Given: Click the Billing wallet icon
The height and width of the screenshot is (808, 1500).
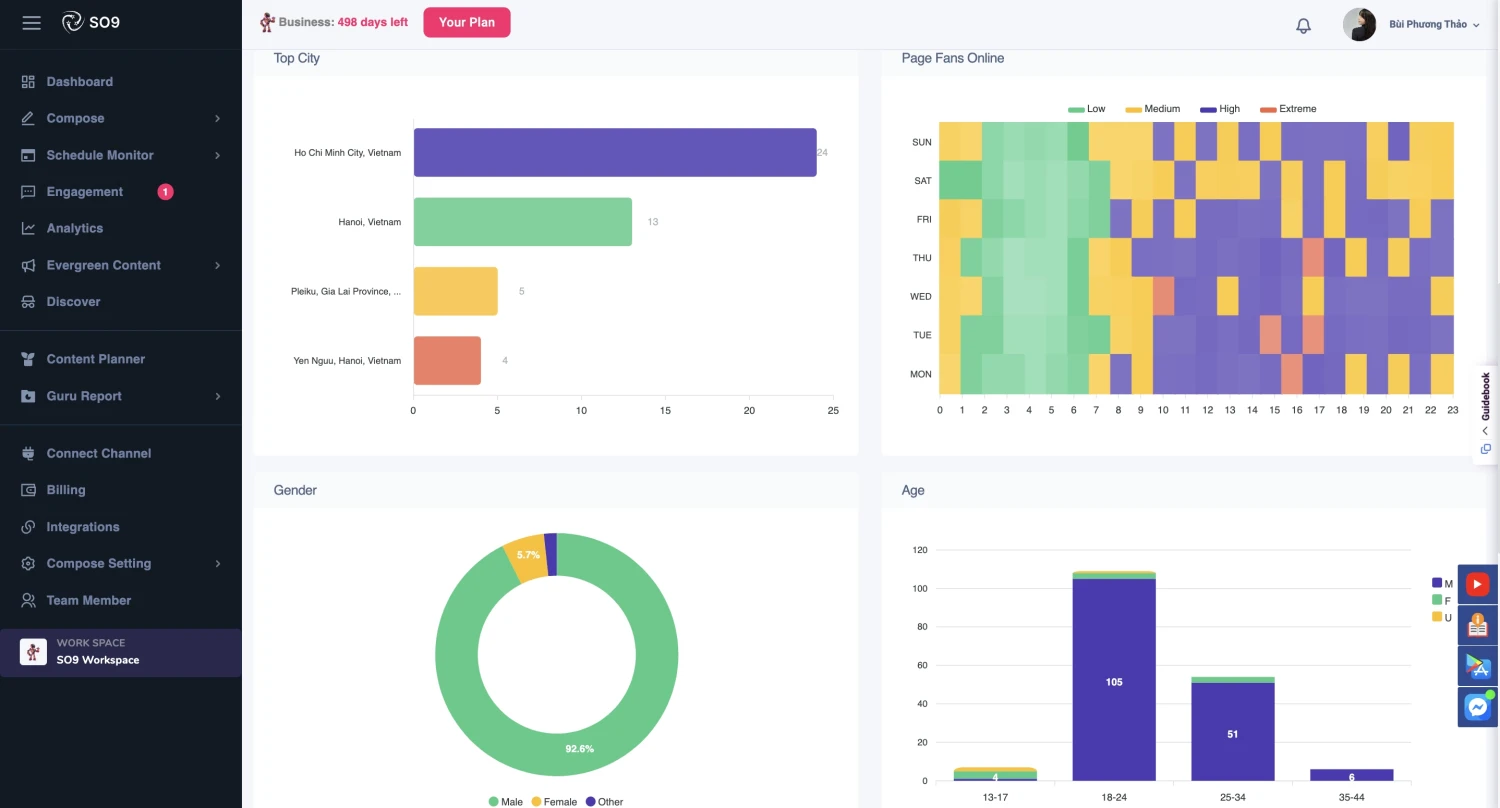Looking at the screenshot, I should point(28,490).
